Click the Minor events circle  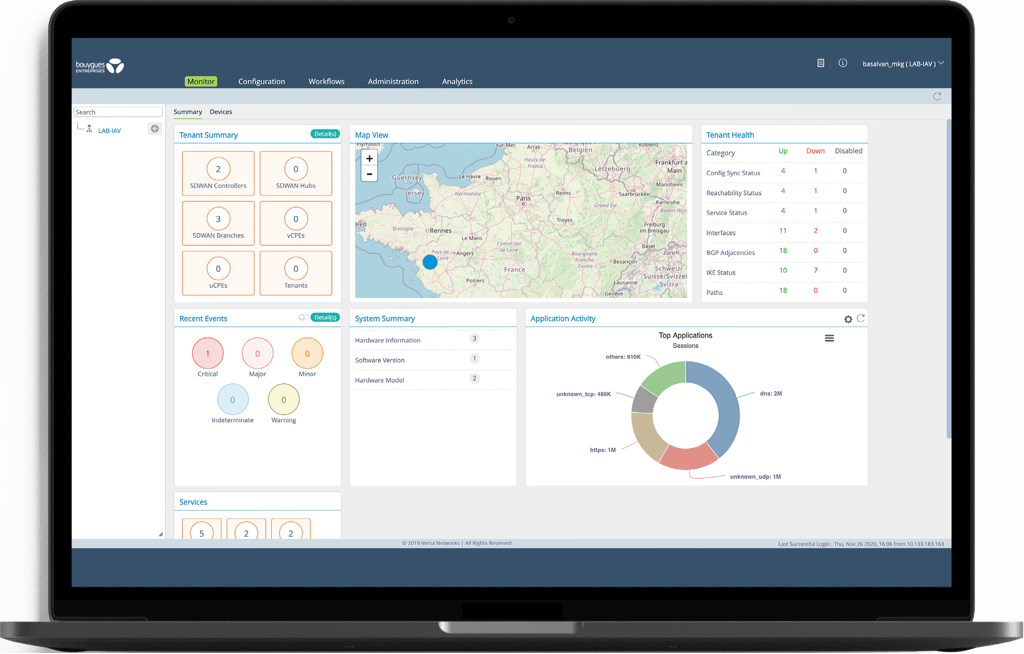tap(307, 353)
